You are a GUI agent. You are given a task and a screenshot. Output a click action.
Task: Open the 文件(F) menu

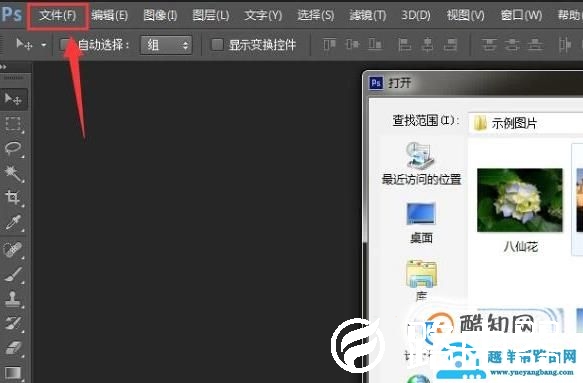58,16
